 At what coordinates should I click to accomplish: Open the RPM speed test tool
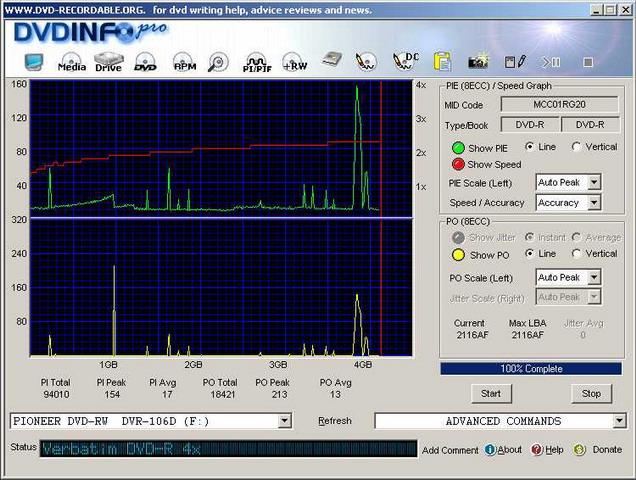pyautogui.click(x=185, y=62)
